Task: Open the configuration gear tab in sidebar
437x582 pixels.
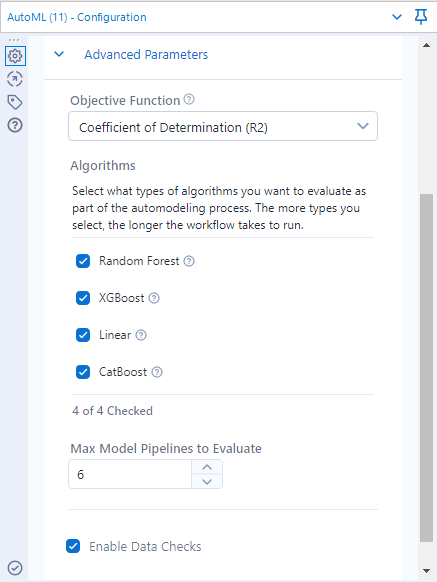Action: point(15,56)
